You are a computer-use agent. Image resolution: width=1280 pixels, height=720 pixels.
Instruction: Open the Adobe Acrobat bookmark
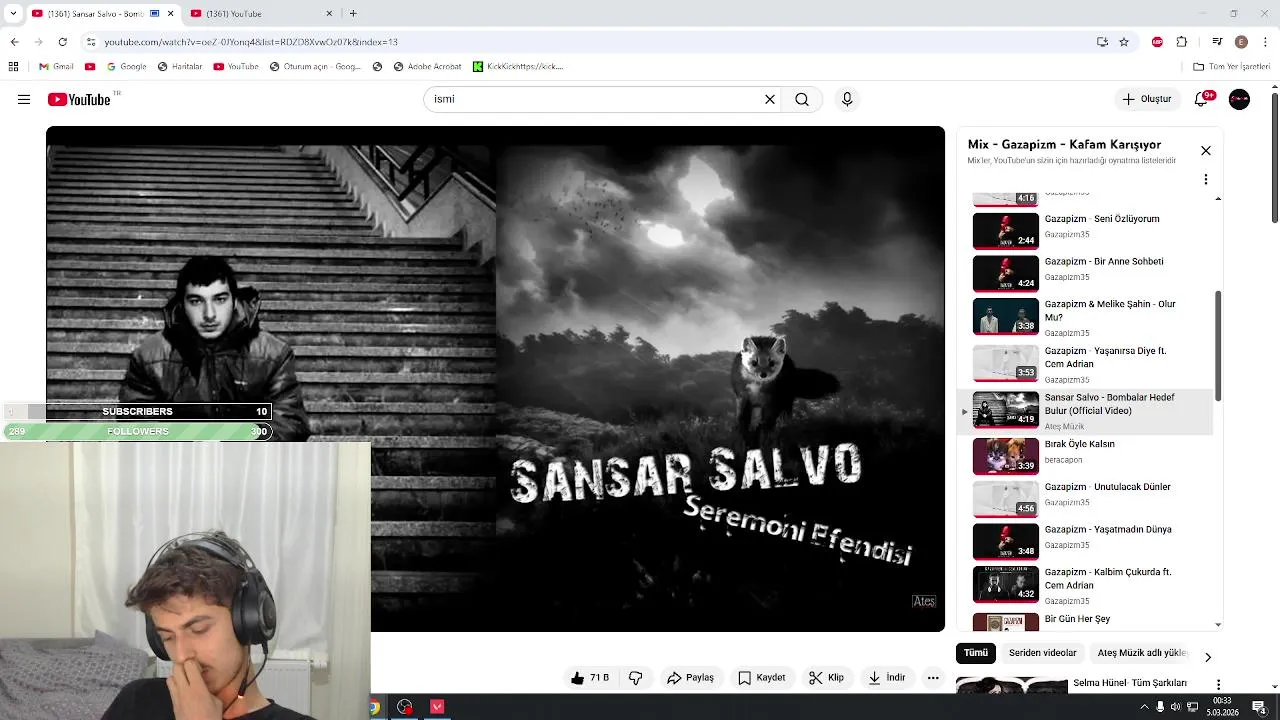427,67
